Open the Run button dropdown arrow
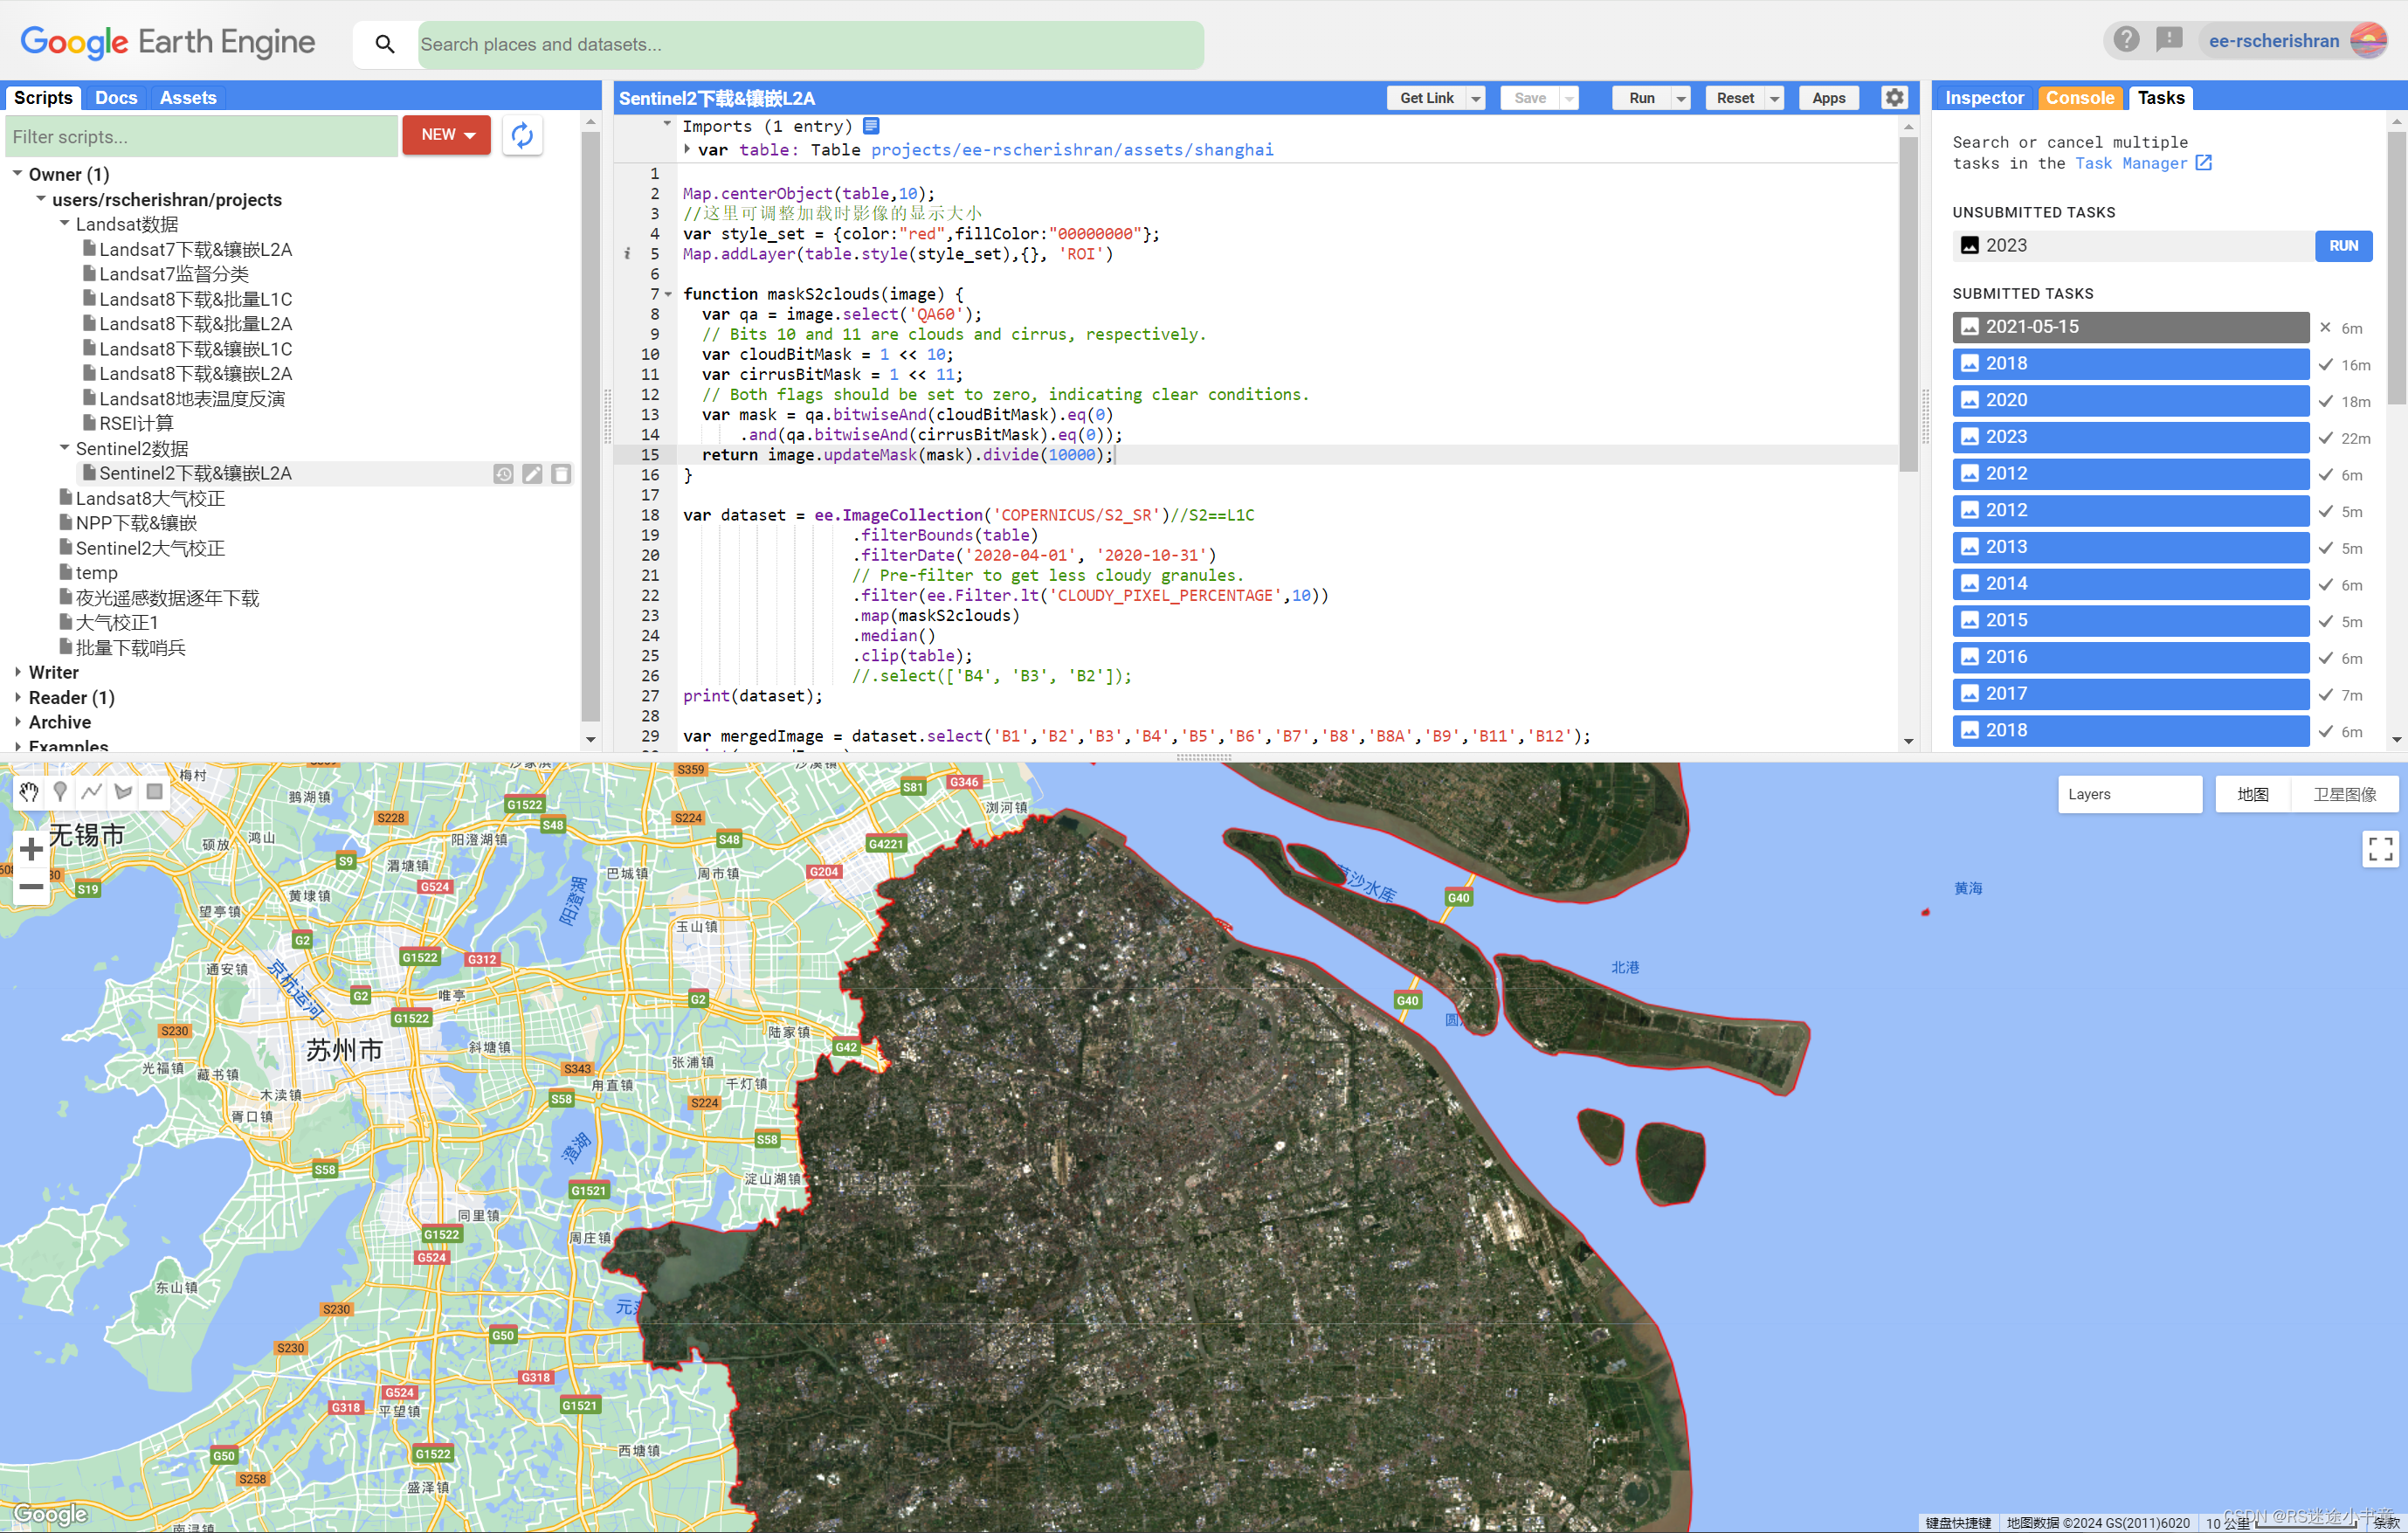Image resolution: width=2408 pixels, height=1533 pixels. point(1681,98)
